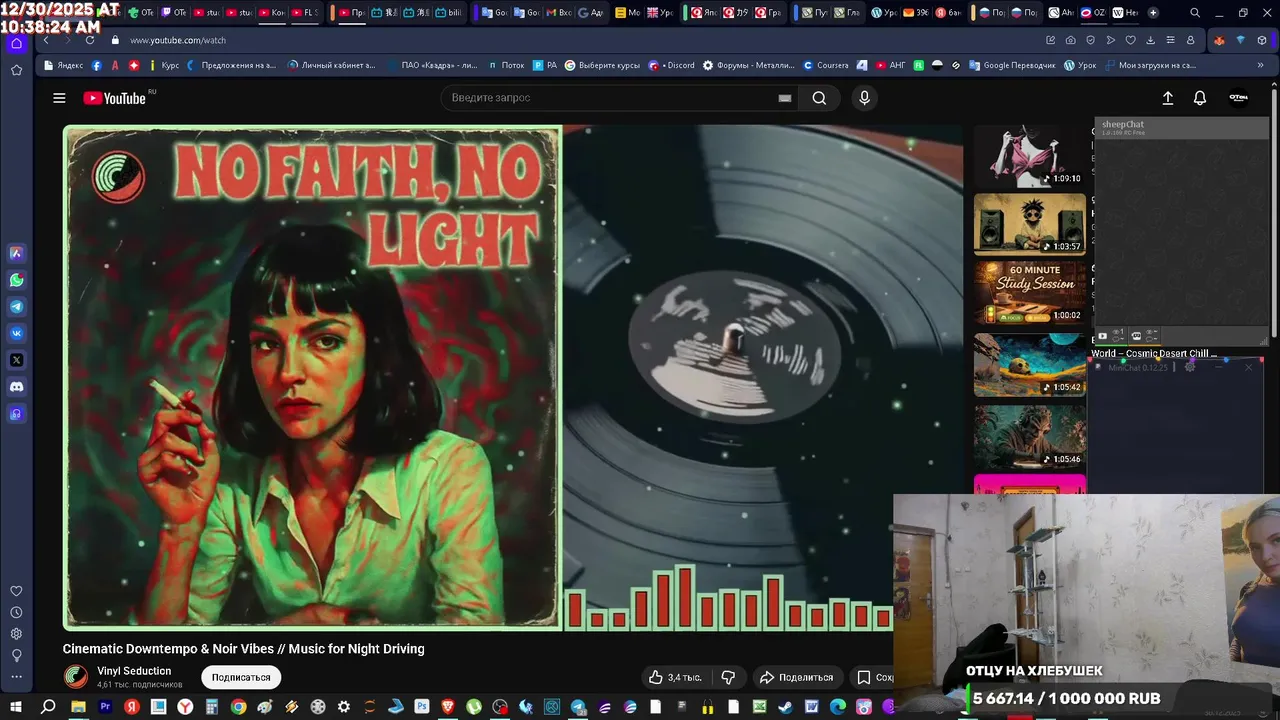1280x720 pixels.
Task: Open YouTube notifications bell
Action: pos(1200,98)
